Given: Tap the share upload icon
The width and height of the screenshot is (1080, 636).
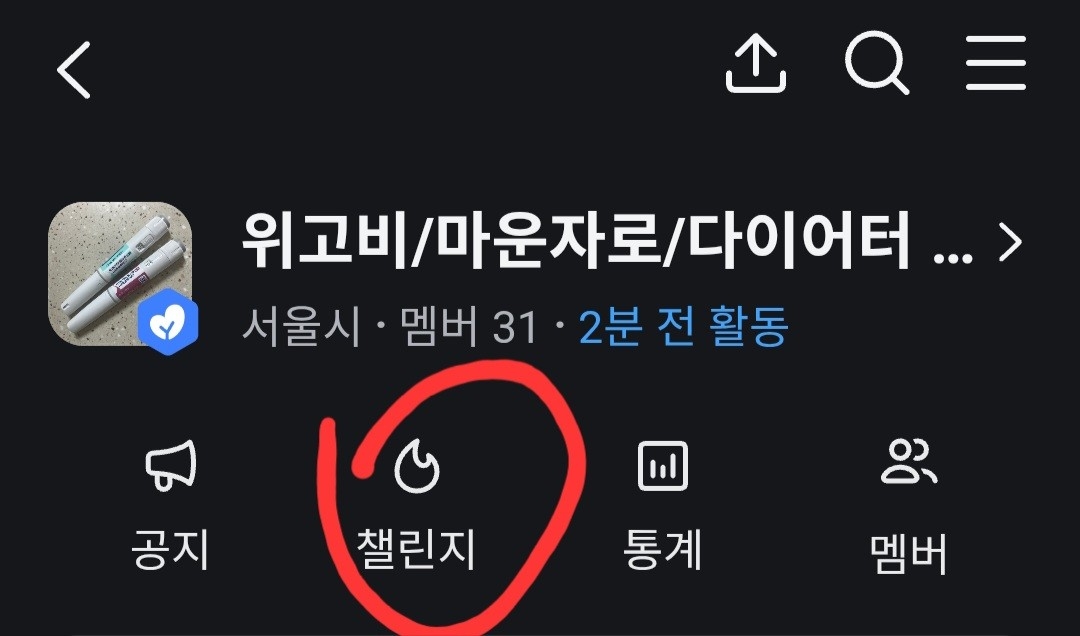Looking at the screenshot, I should click(756, 62).
